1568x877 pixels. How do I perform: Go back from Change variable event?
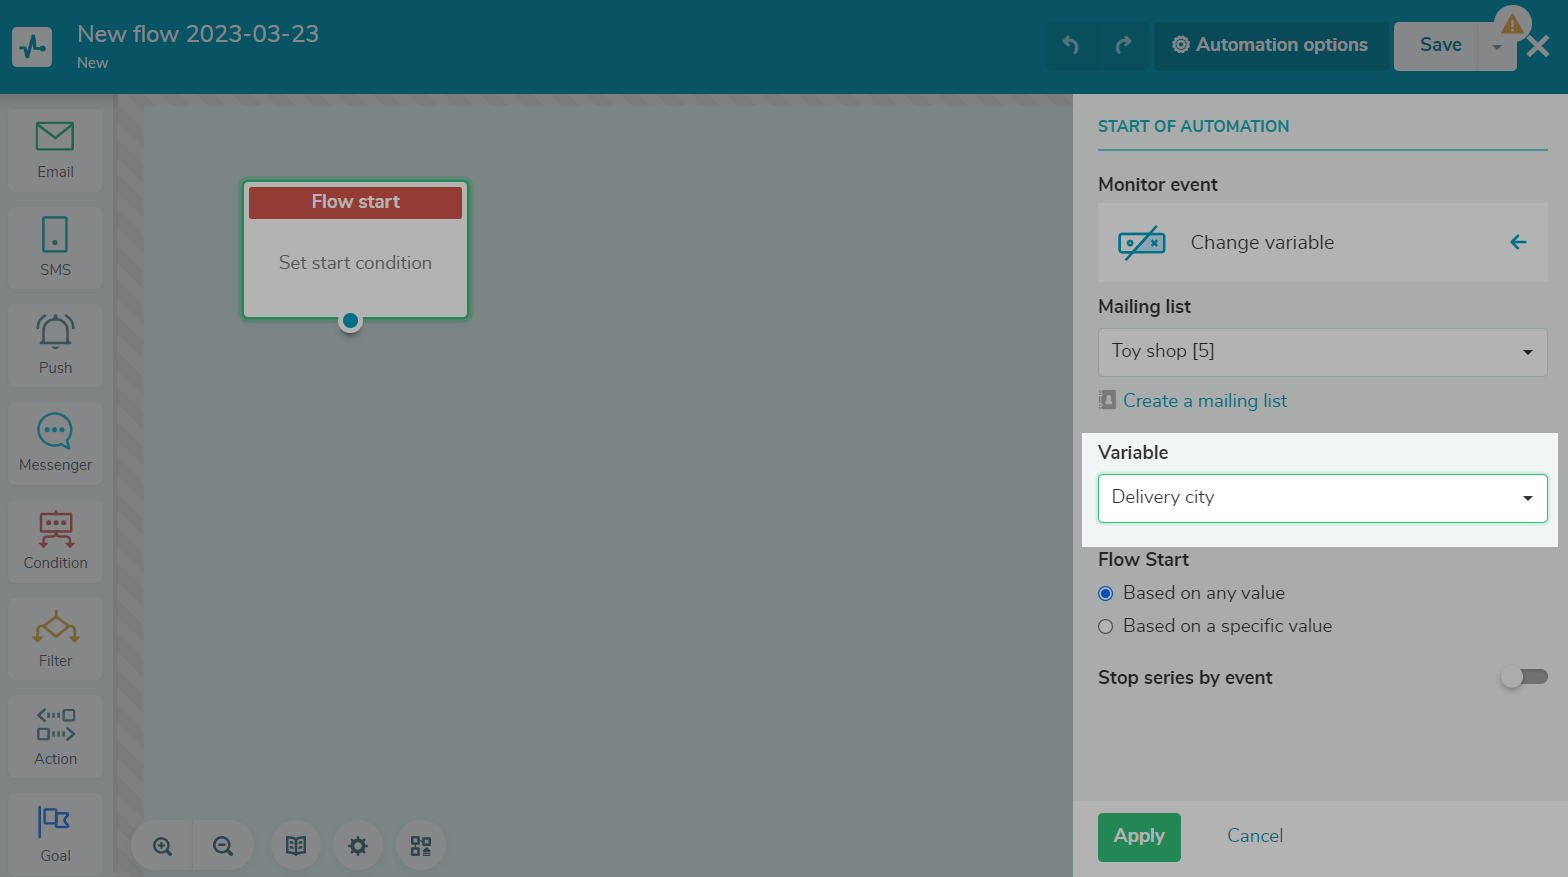[x=1518, y=242]
